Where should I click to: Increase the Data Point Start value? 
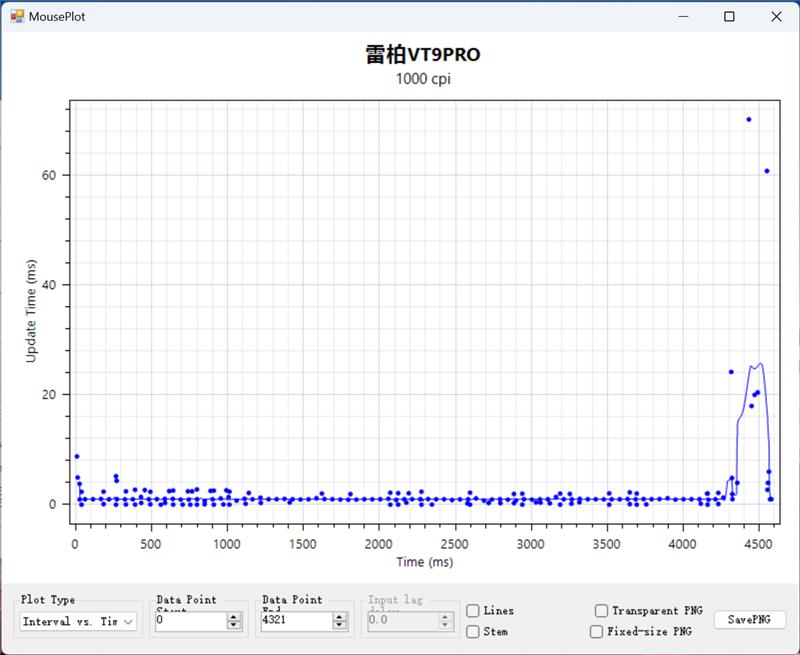[x=234, y=617]
